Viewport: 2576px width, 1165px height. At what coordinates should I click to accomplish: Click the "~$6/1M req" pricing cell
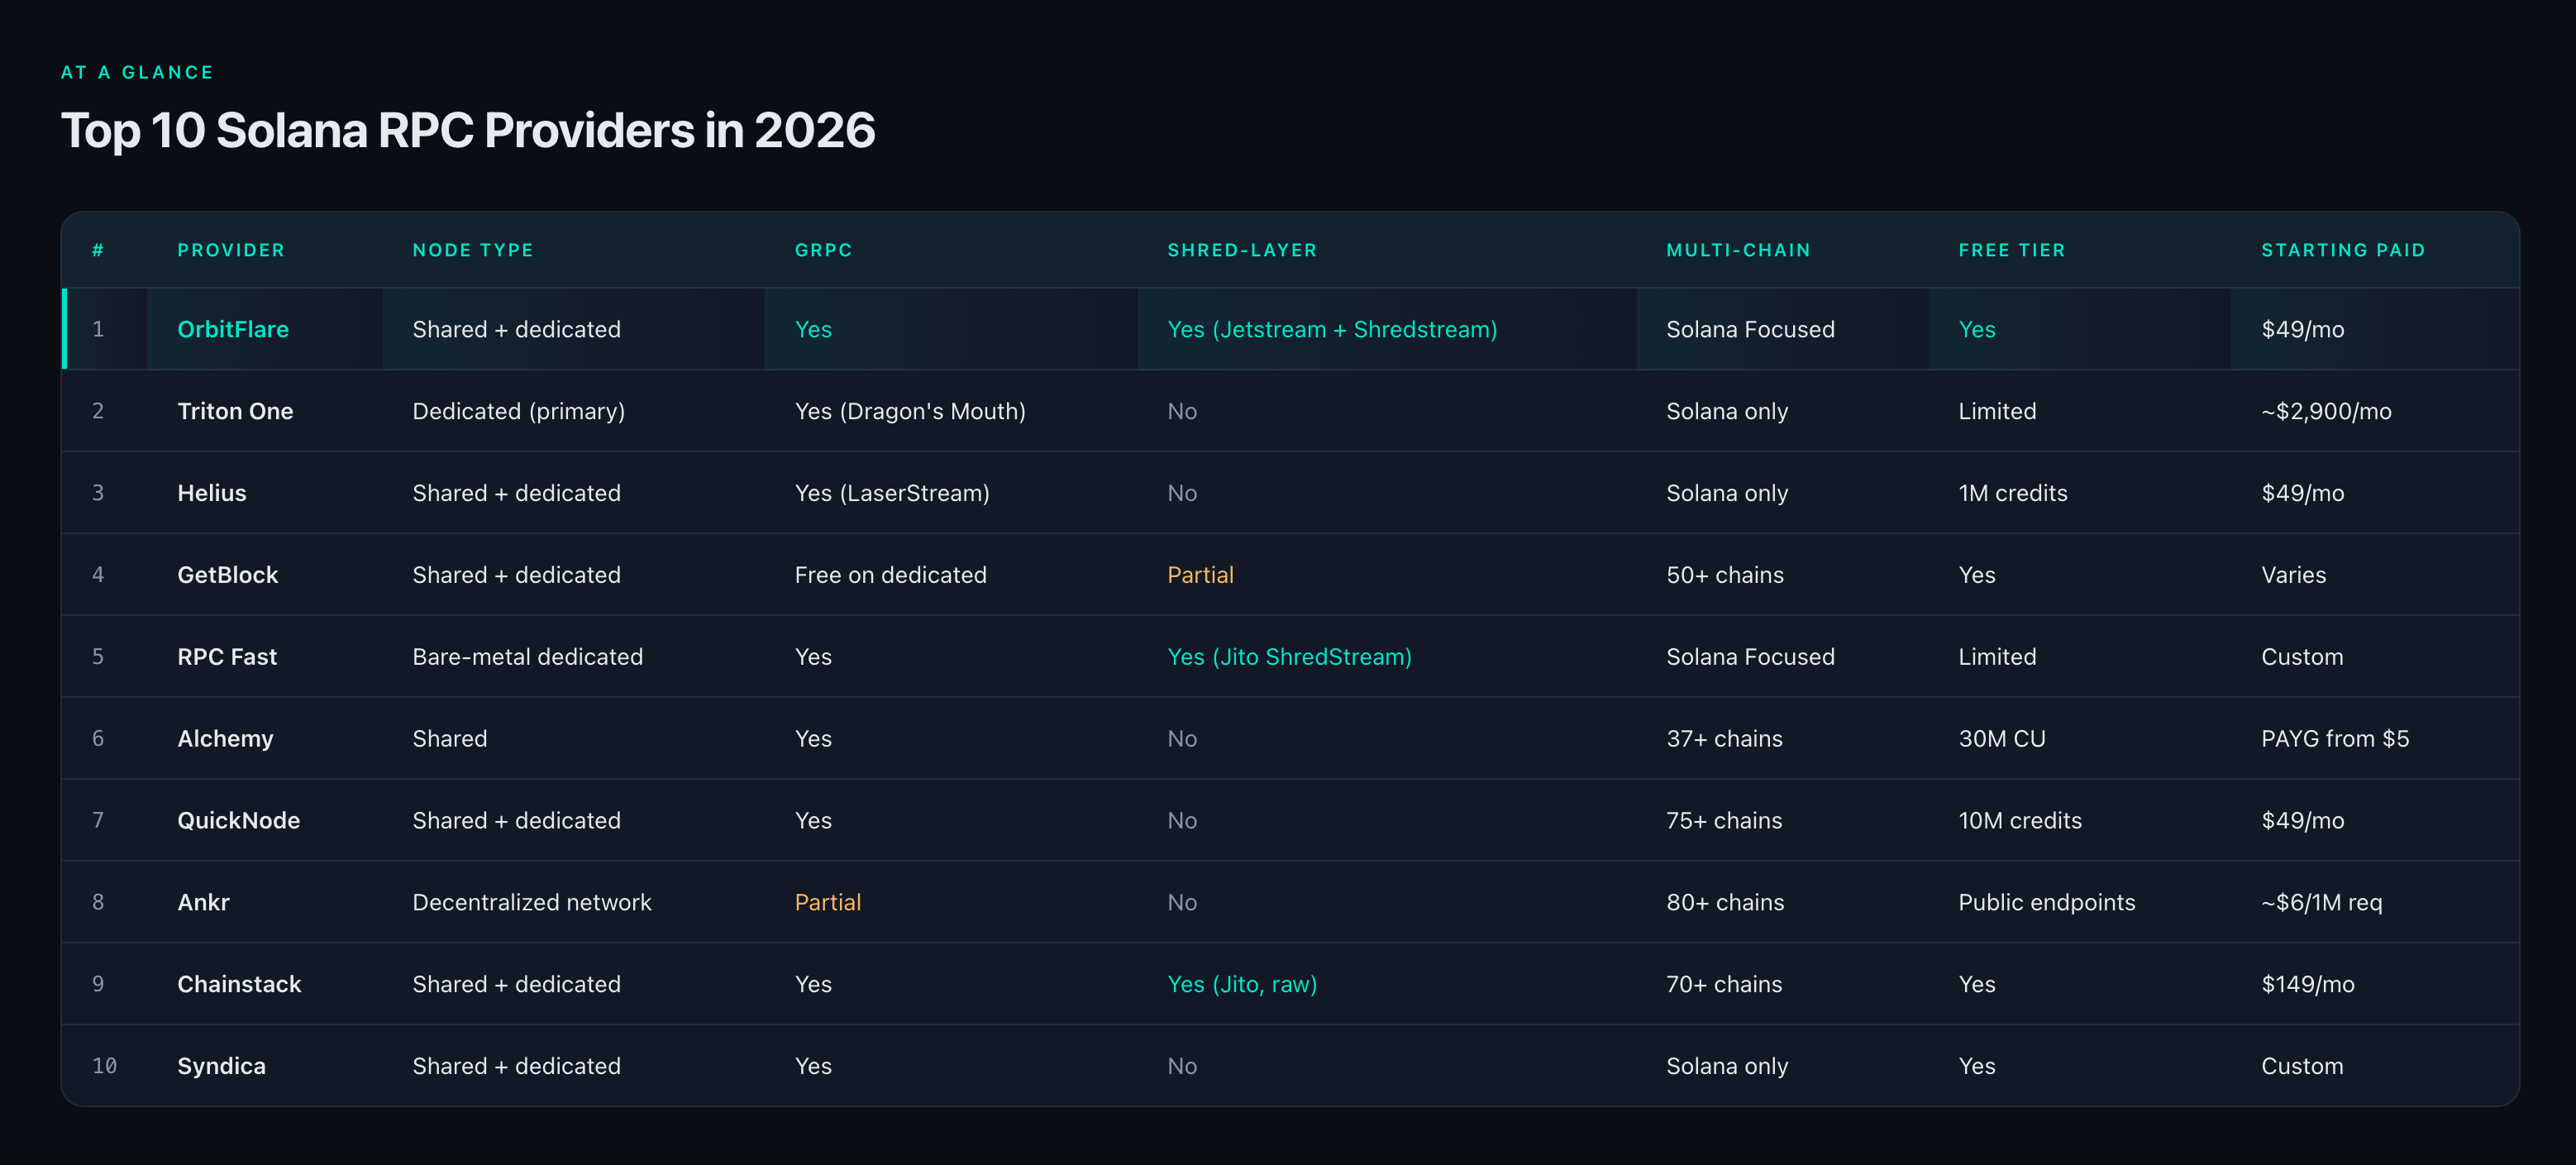pos(2321,903)
